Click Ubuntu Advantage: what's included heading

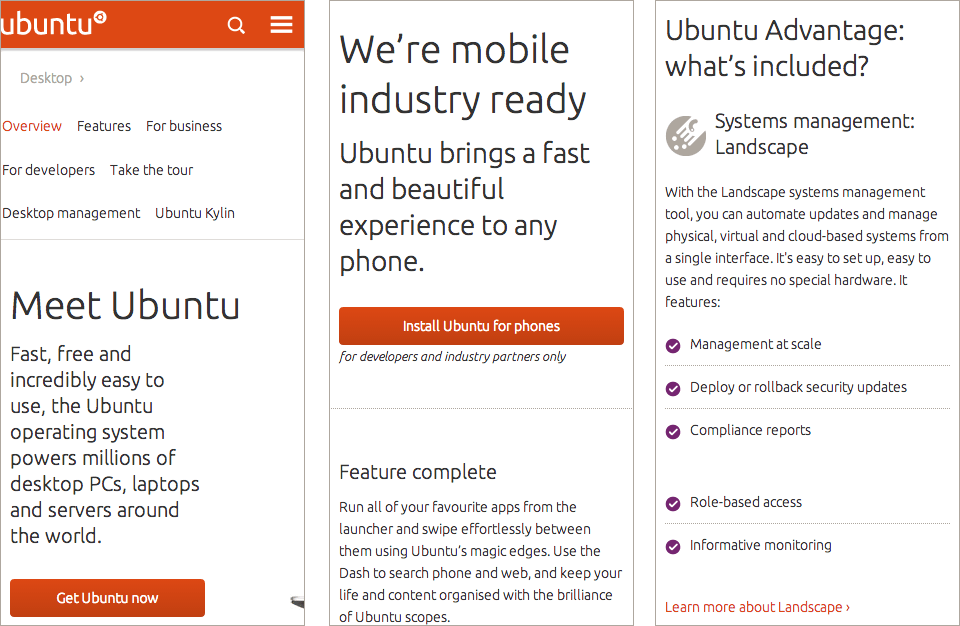785,48
